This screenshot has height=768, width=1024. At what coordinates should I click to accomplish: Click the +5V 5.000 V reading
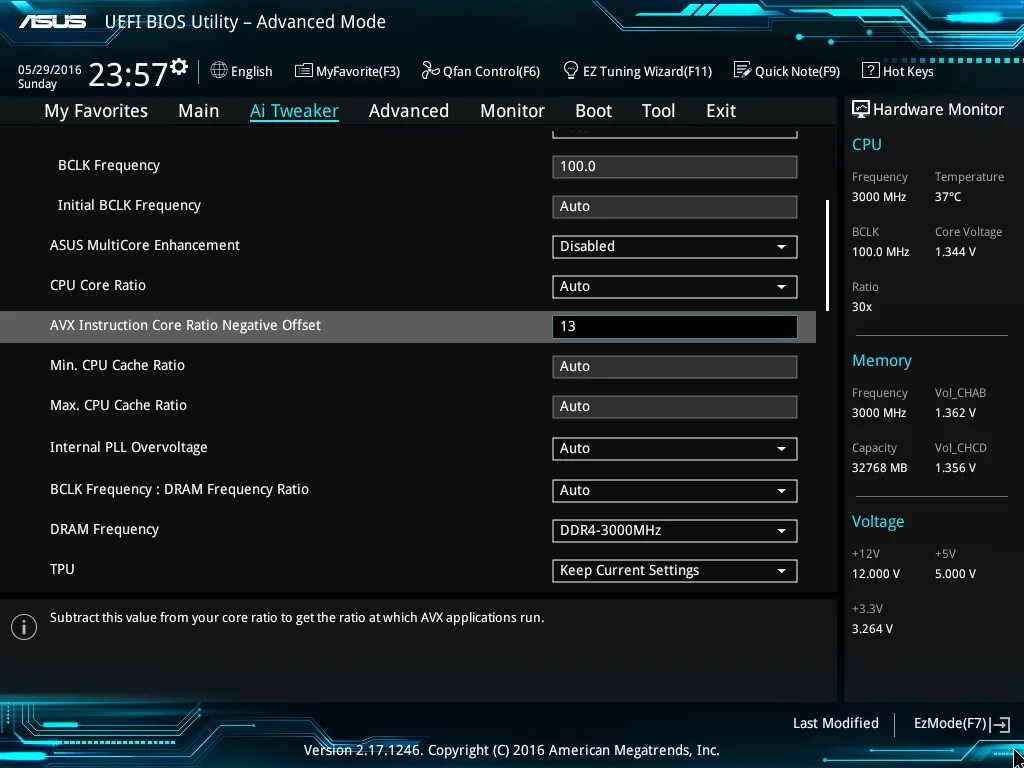955,573
